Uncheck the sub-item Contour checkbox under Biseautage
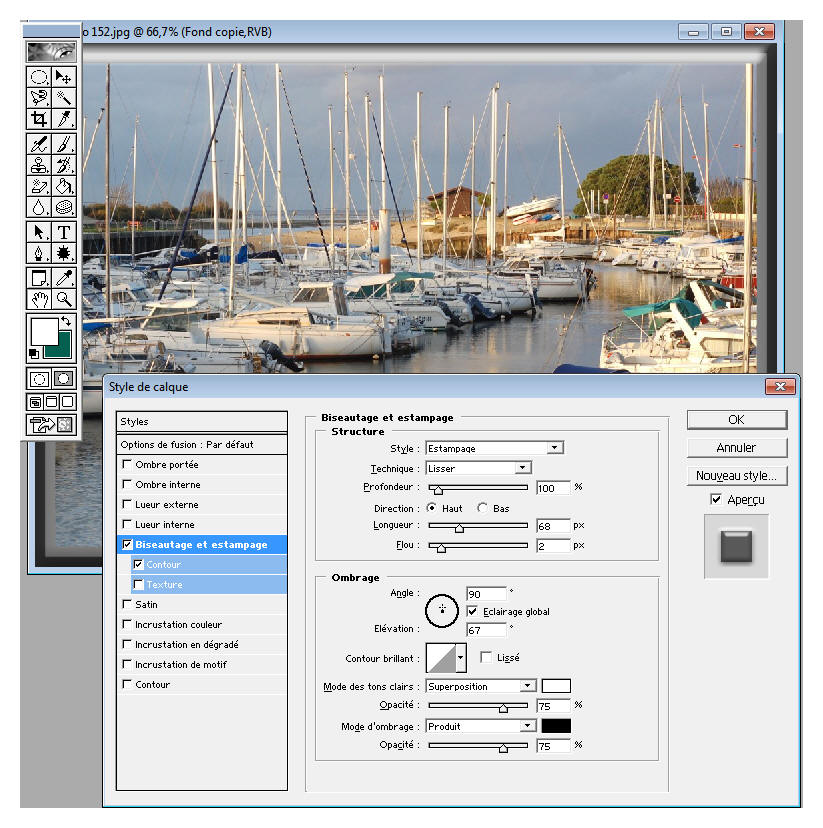 [138, 564]
